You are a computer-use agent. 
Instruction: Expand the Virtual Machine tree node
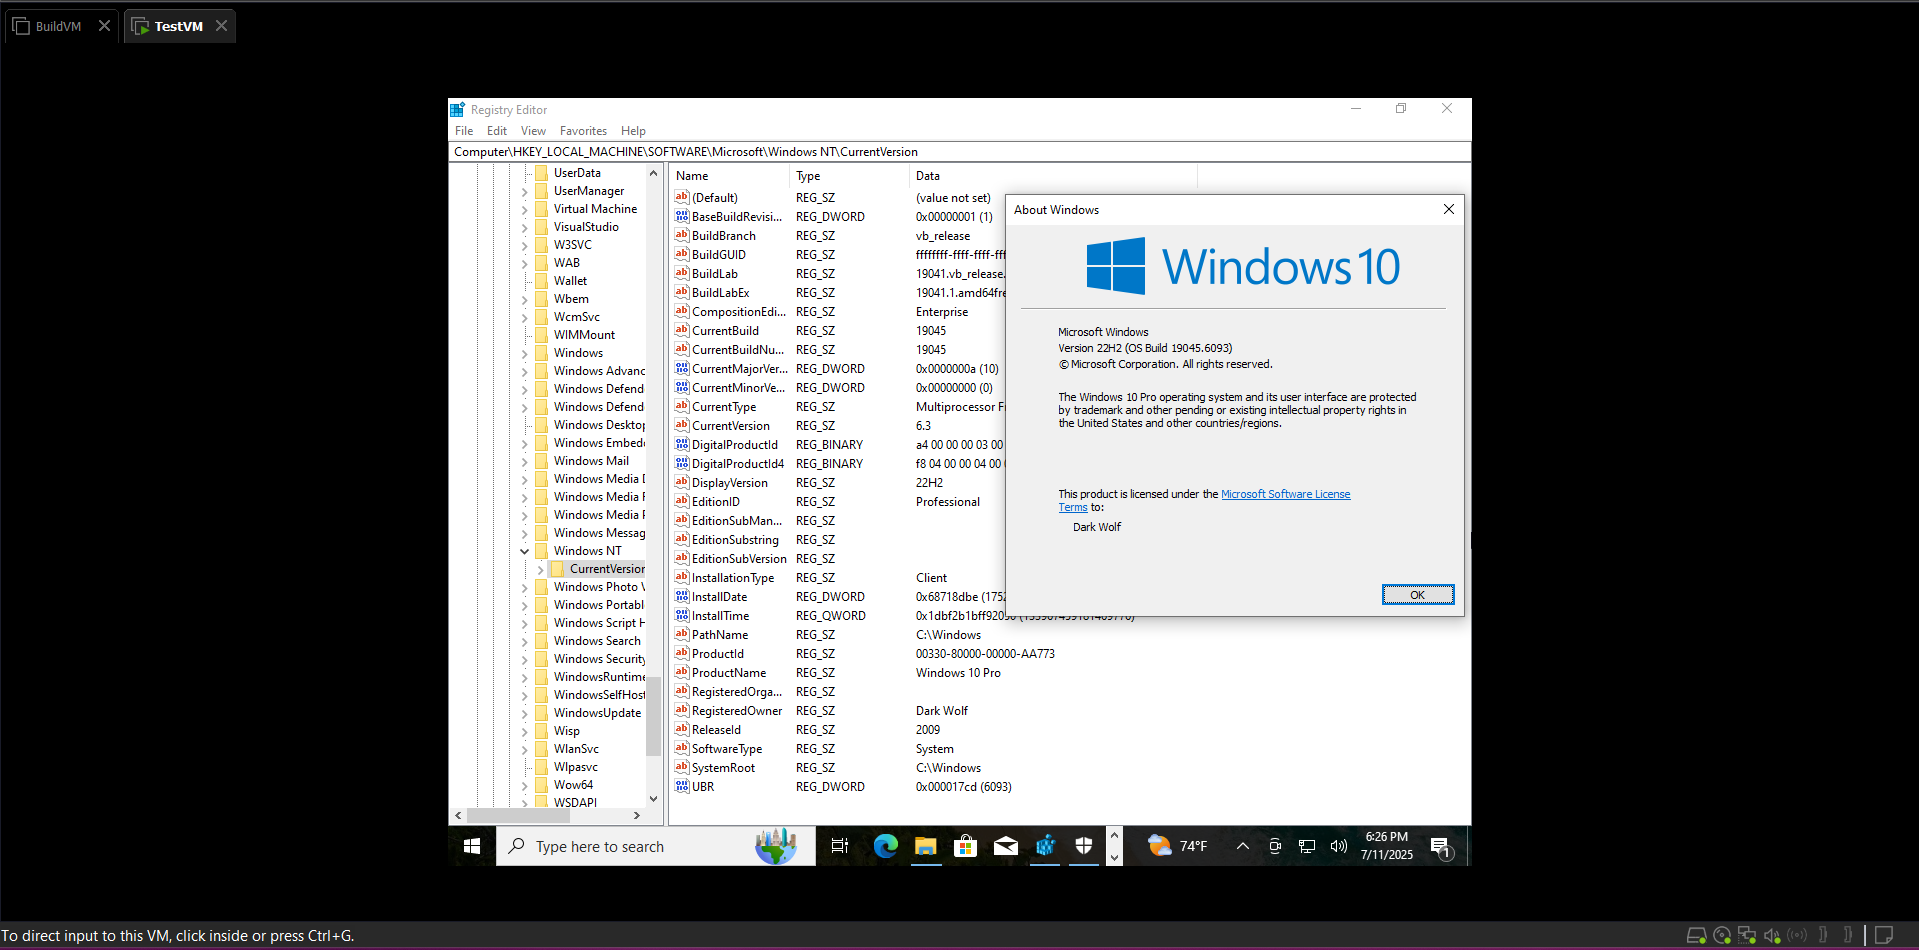524,209
